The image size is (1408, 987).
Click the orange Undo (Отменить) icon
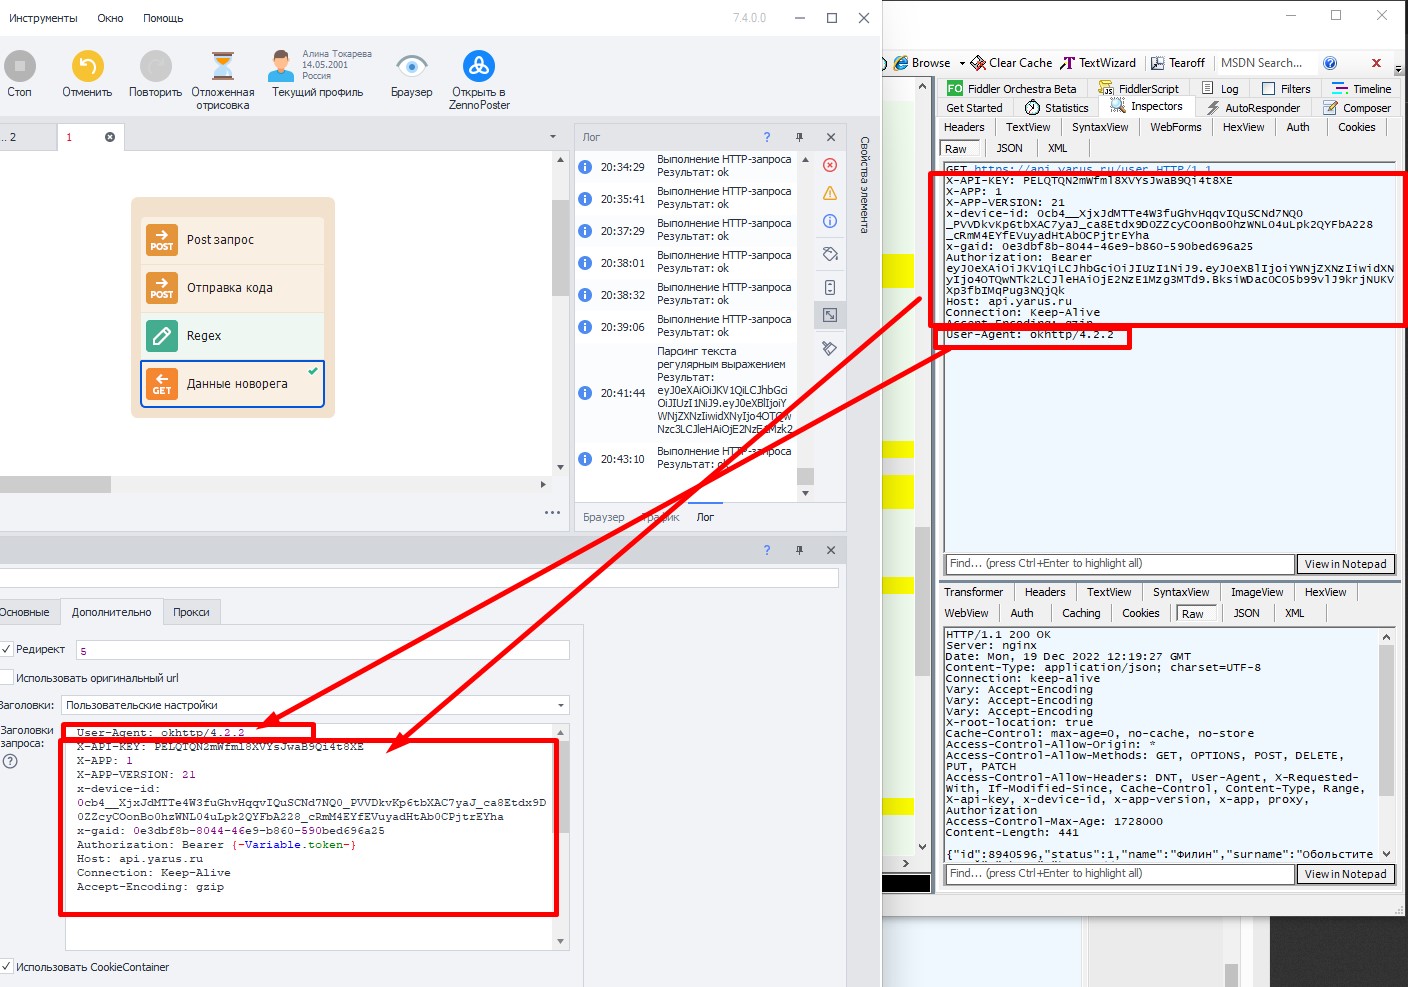pos(87,67)
